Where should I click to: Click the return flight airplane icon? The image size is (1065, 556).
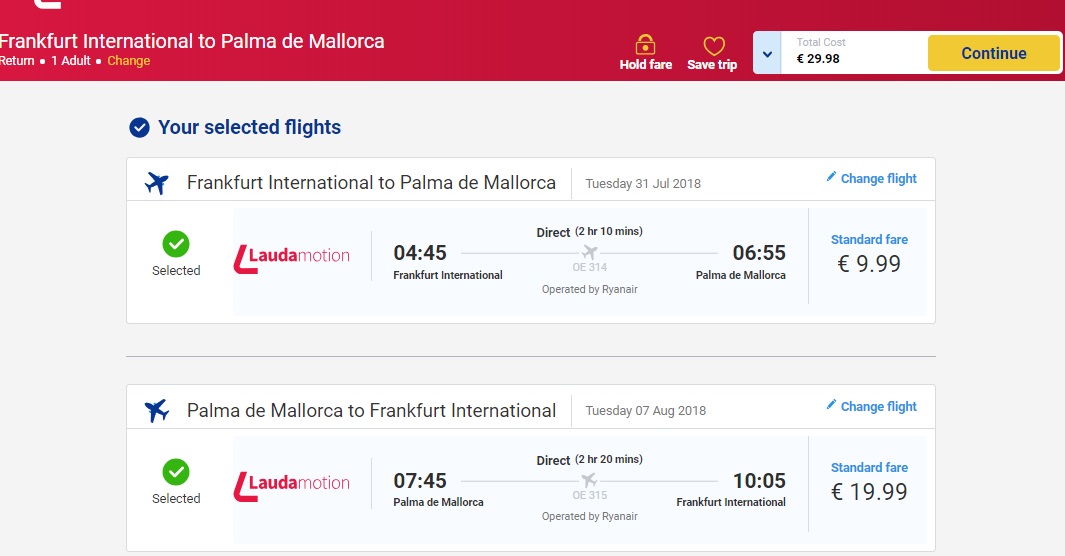click(157, 410)
